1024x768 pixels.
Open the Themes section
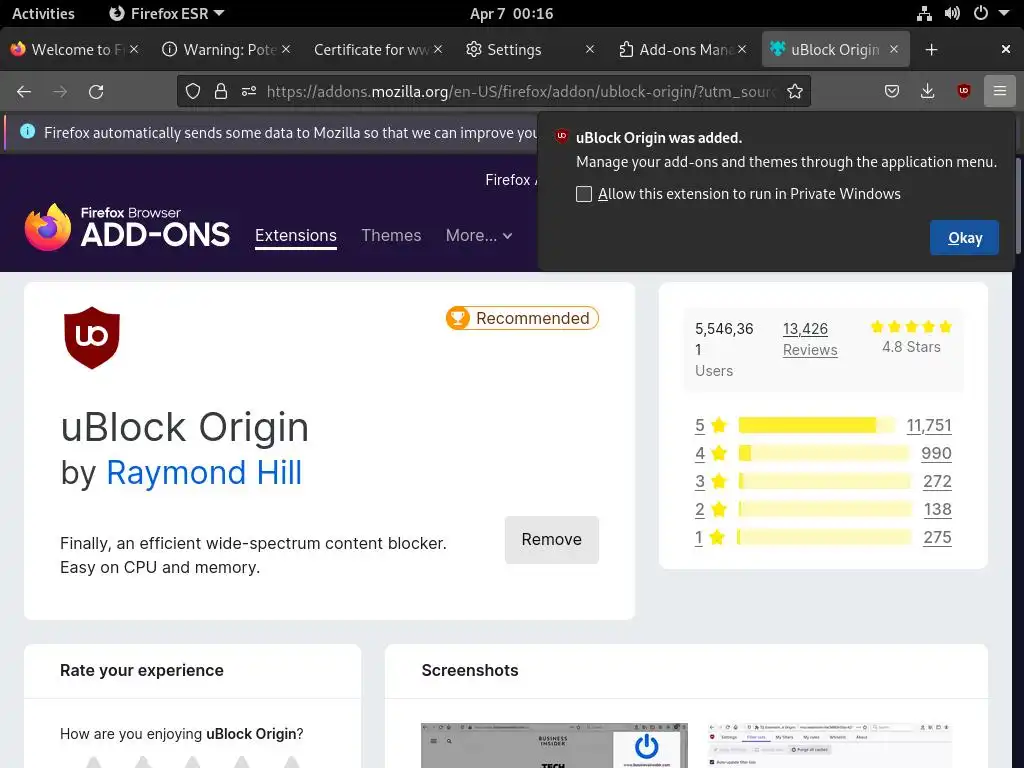(391, 235)
